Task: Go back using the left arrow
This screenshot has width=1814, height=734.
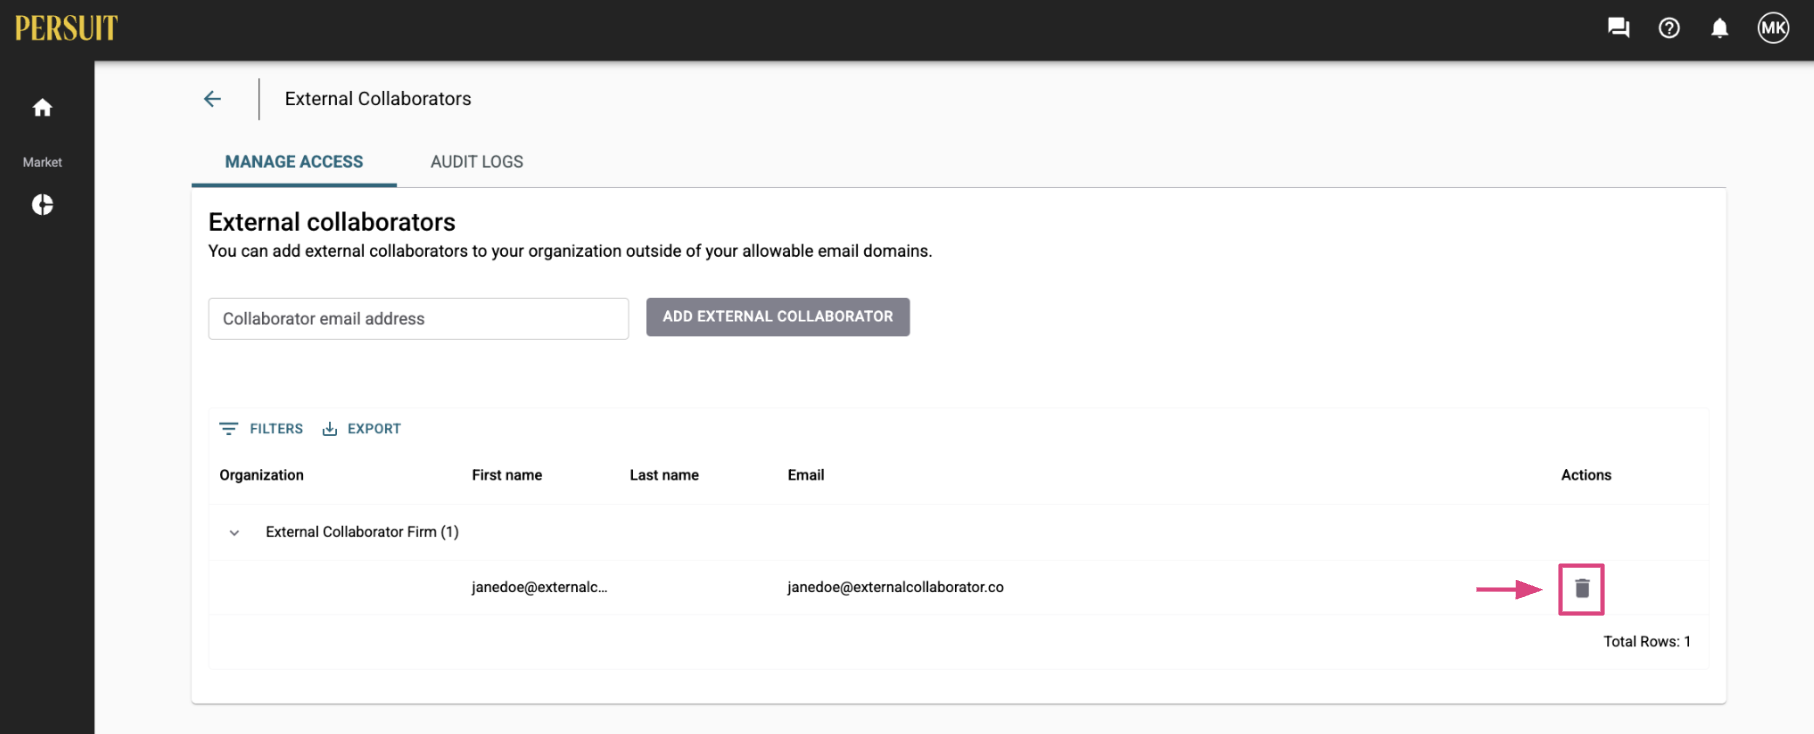Action: tap(212, 99)
